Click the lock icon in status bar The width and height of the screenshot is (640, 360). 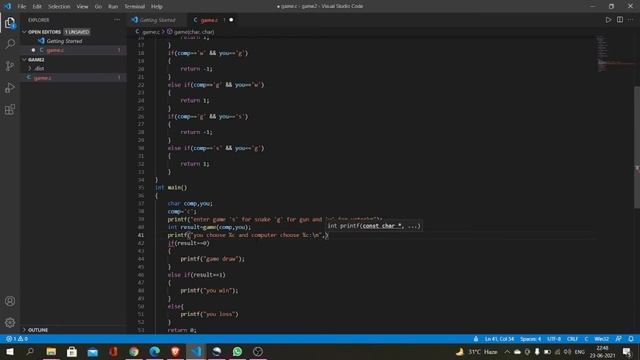[476, 339]
